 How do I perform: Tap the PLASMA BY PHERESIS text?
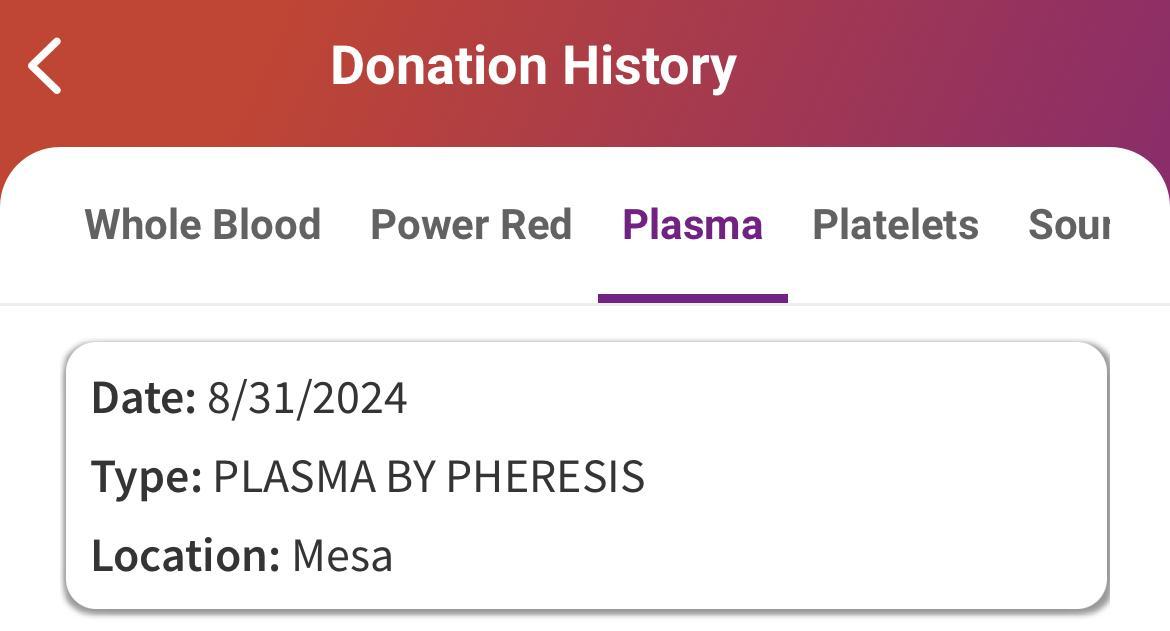click(429, 476)
